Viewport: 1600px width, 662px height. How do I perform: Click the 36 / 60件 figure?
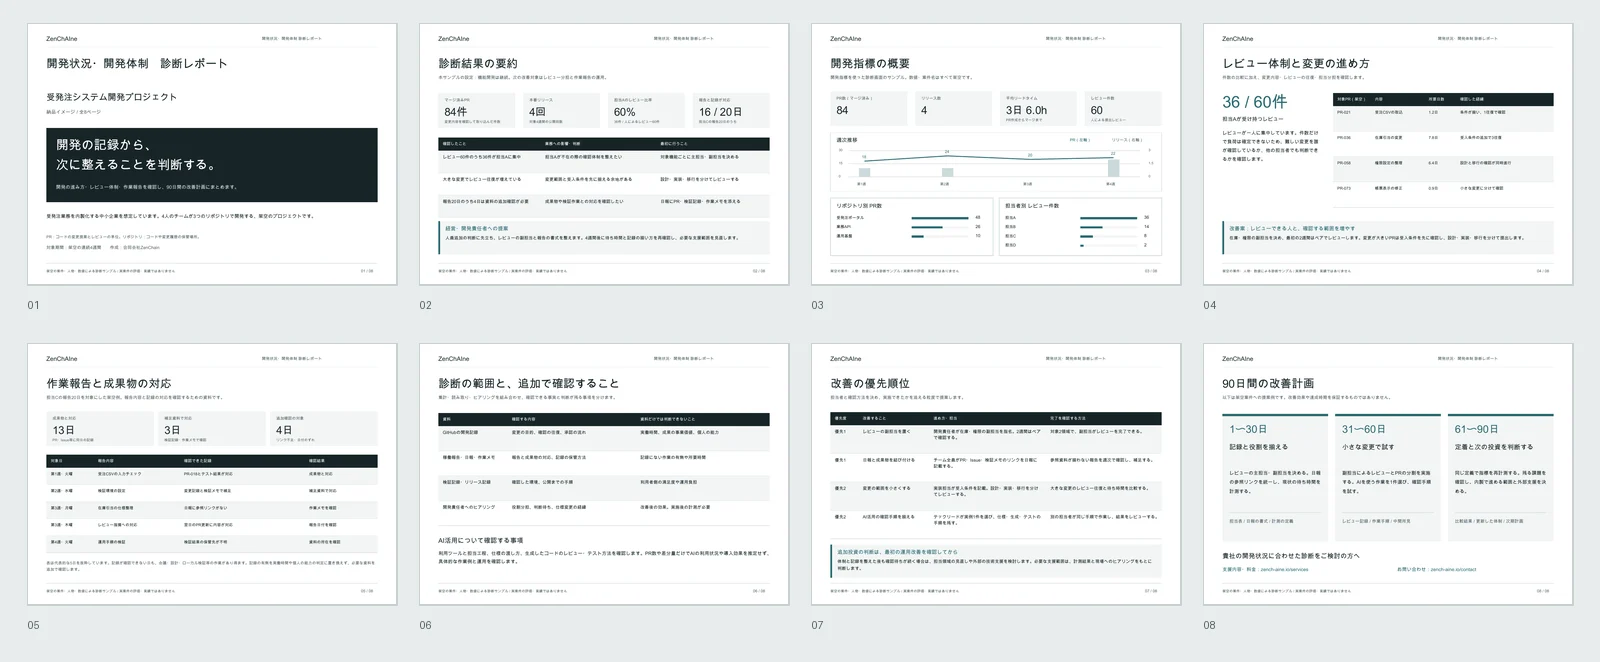tap(1255, 102)
